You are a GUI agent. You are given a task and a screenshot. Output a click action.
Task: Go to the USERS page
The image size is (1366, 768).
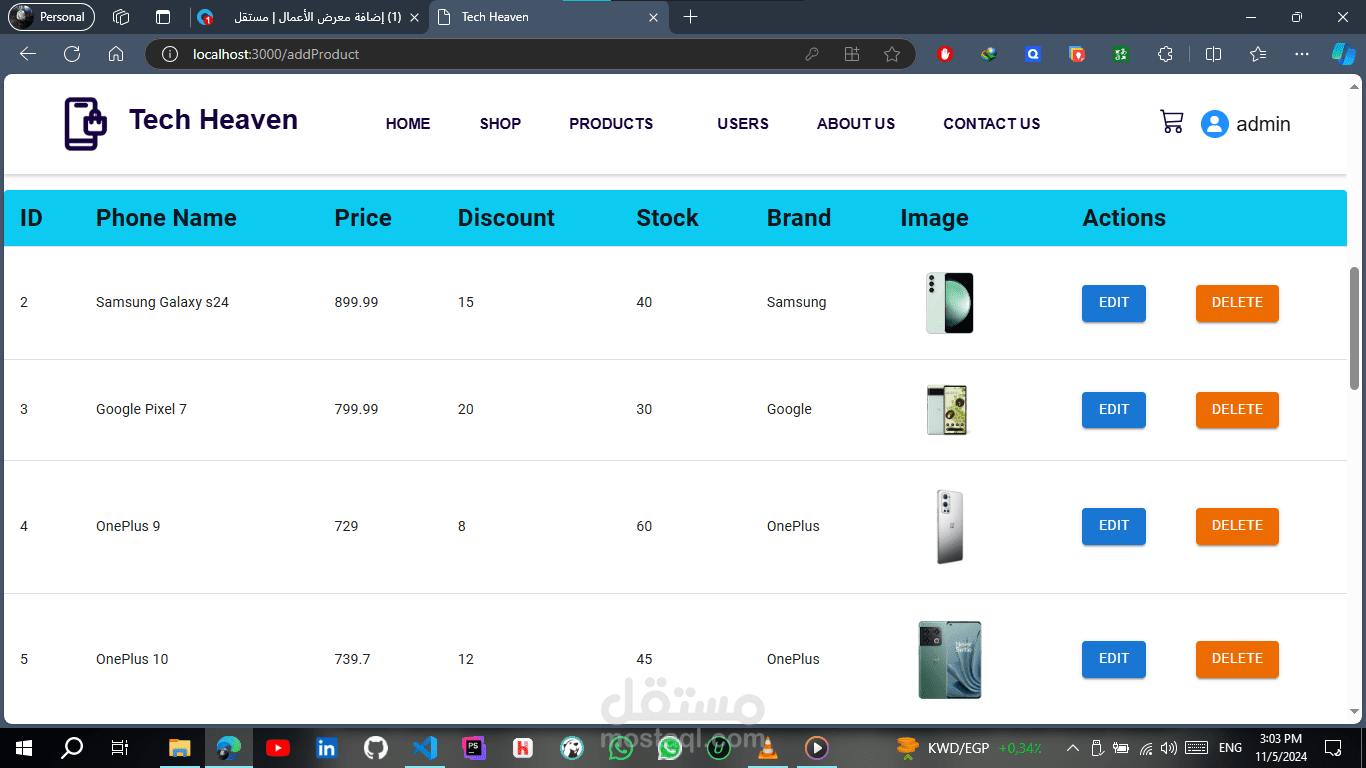click(743, 124)
